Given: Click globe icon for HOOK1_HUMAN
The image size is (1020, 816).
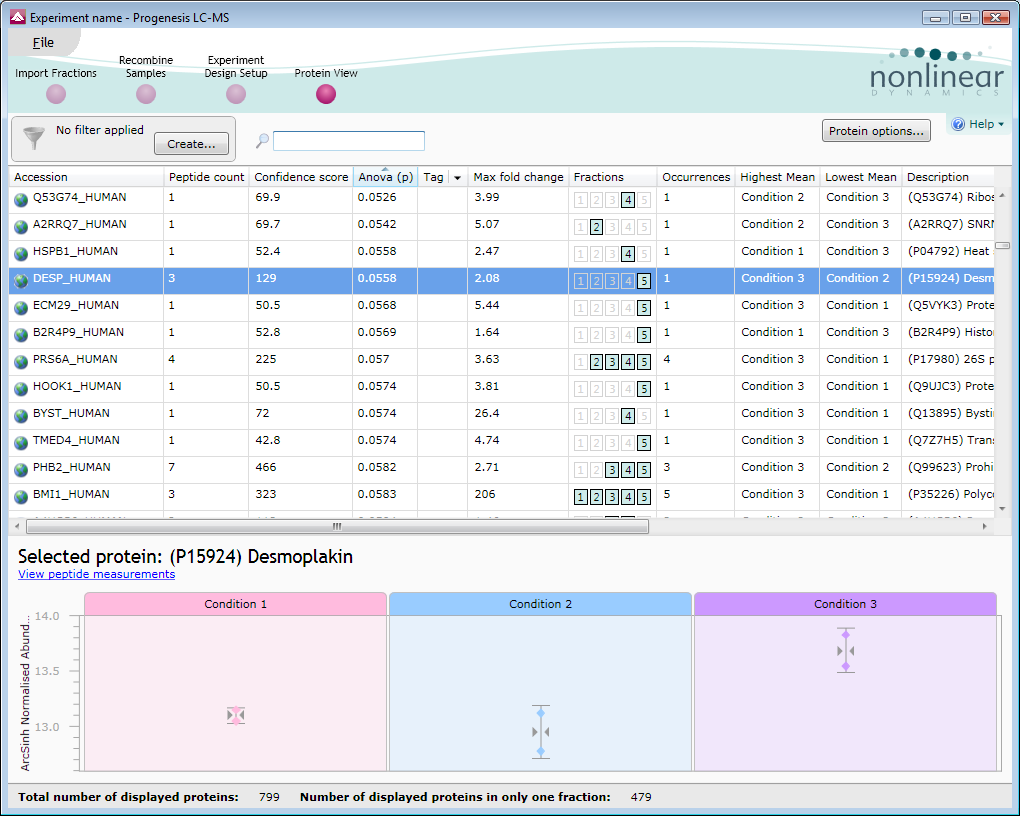Looking at the screenshot, I should click(21, 388).
